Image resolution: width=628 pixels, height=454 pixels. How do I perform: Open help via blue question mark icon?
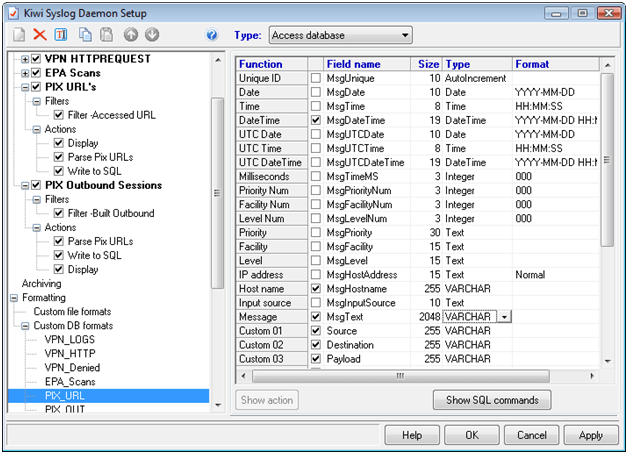point(211,35)
